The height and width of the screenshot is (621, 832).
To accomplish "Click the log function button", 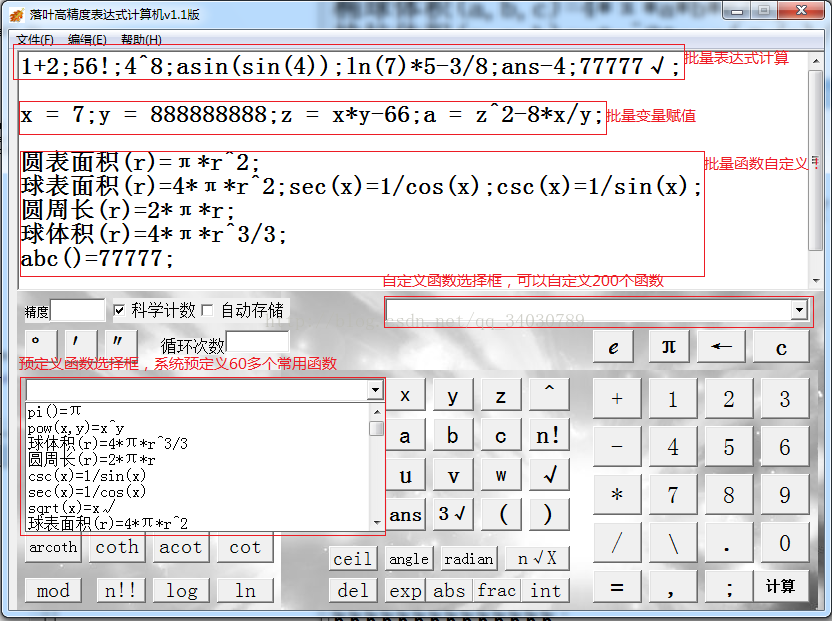I will click(x=181, y=590).
